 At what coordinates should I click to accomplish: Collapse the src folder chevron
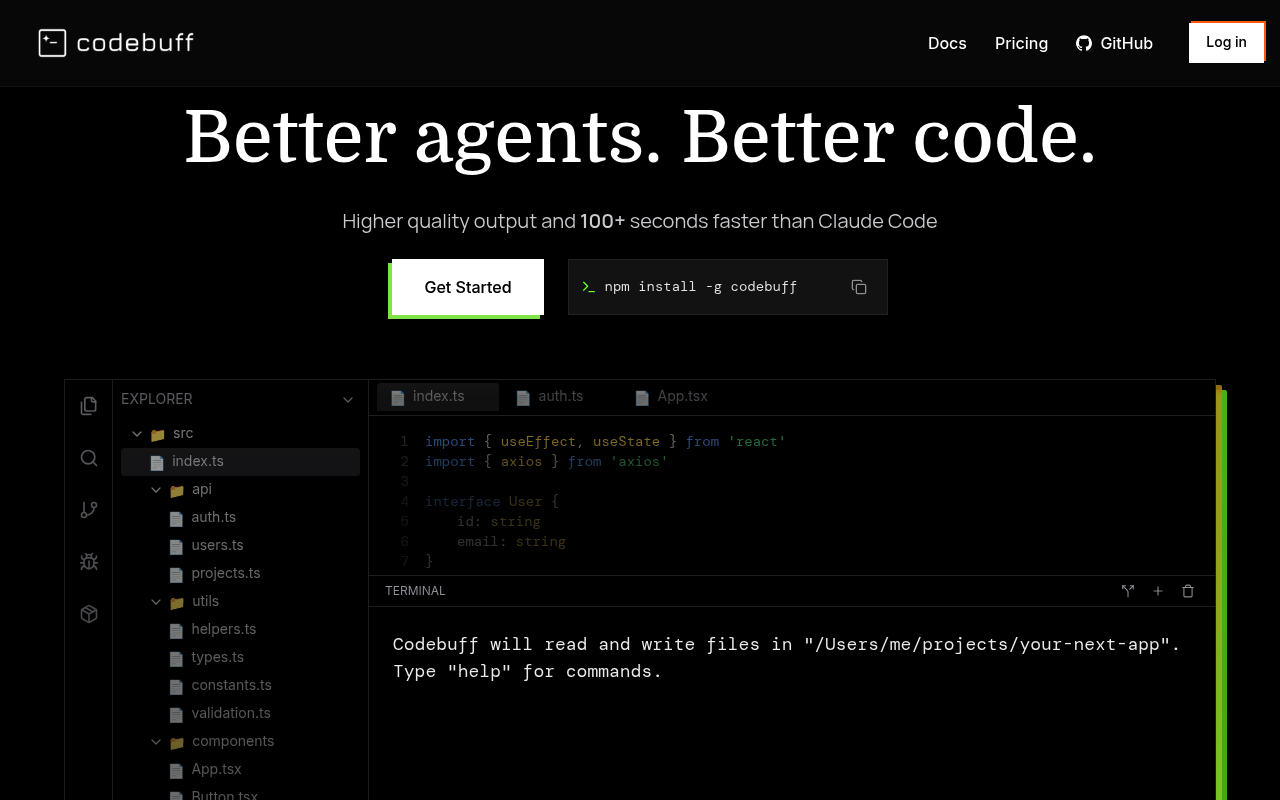tap(137, 434)
